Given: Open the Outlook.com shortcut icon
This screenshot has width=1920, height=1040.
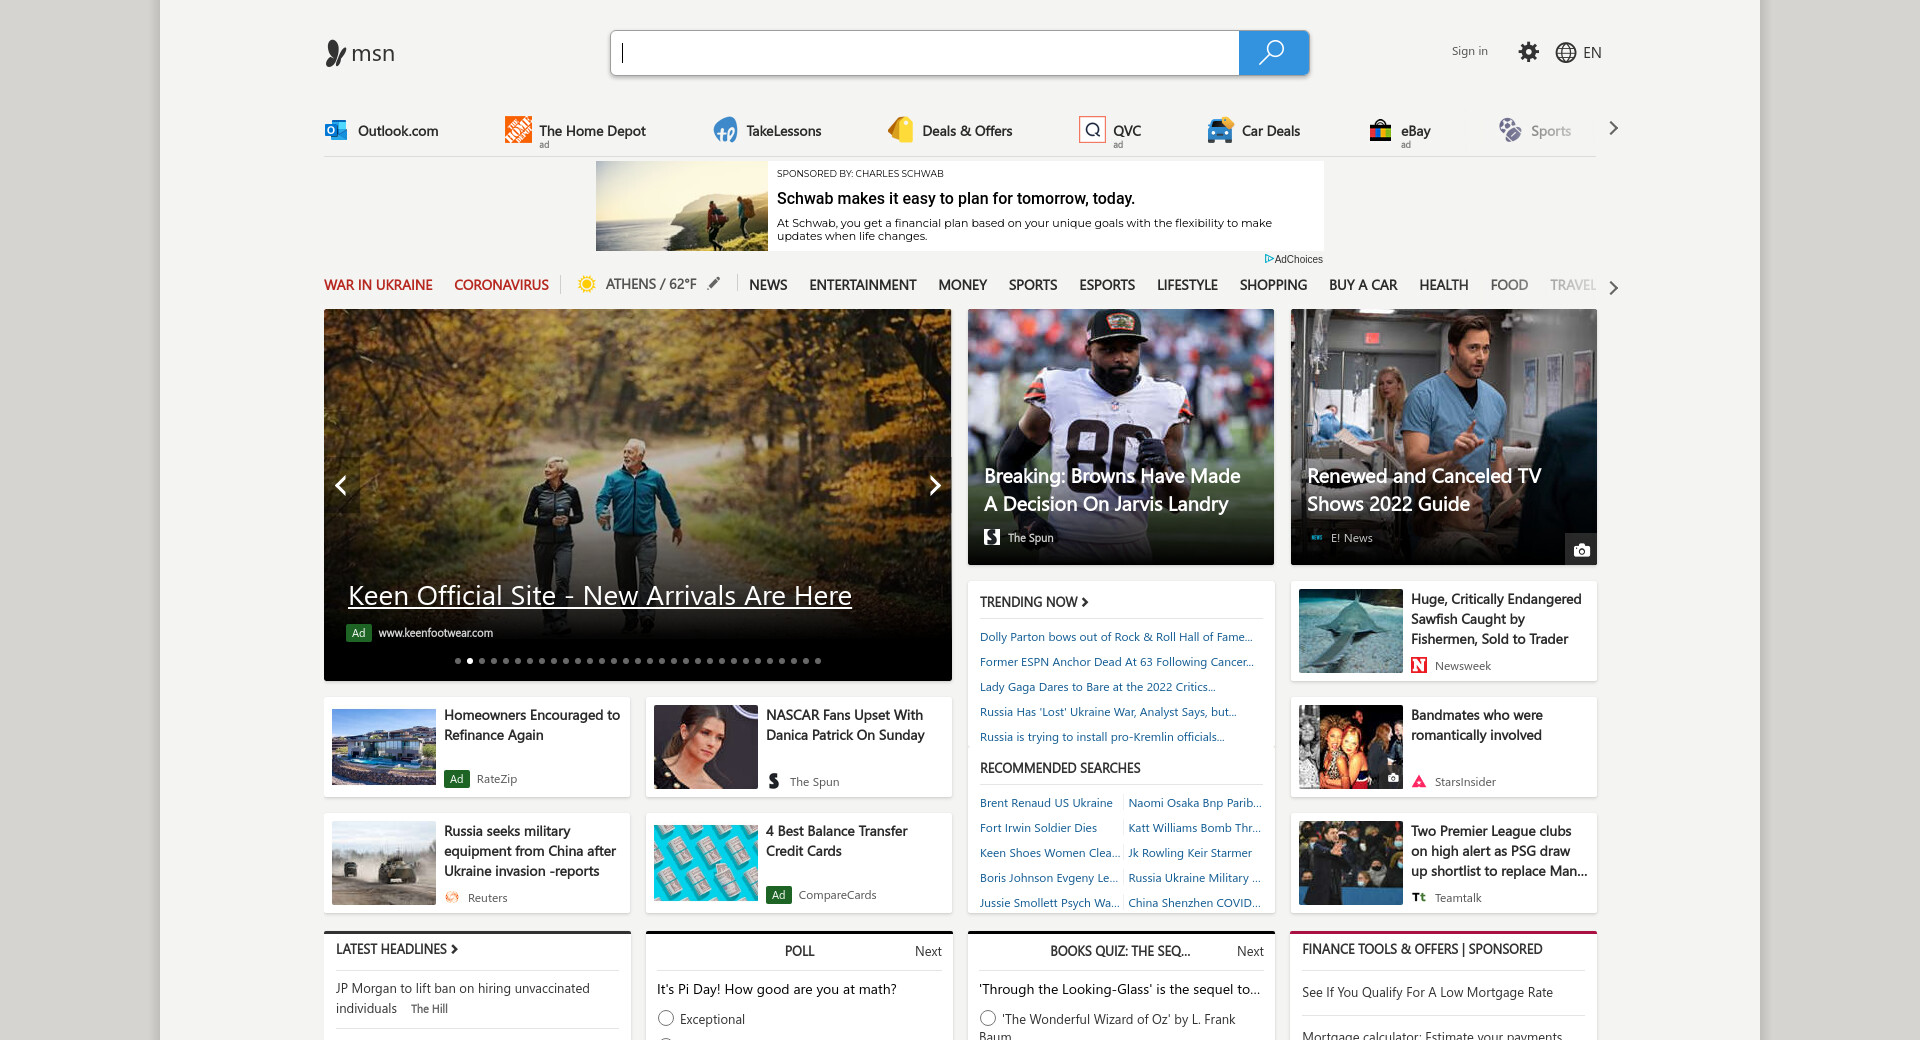Looking at the screenshot, I should 336,130.
